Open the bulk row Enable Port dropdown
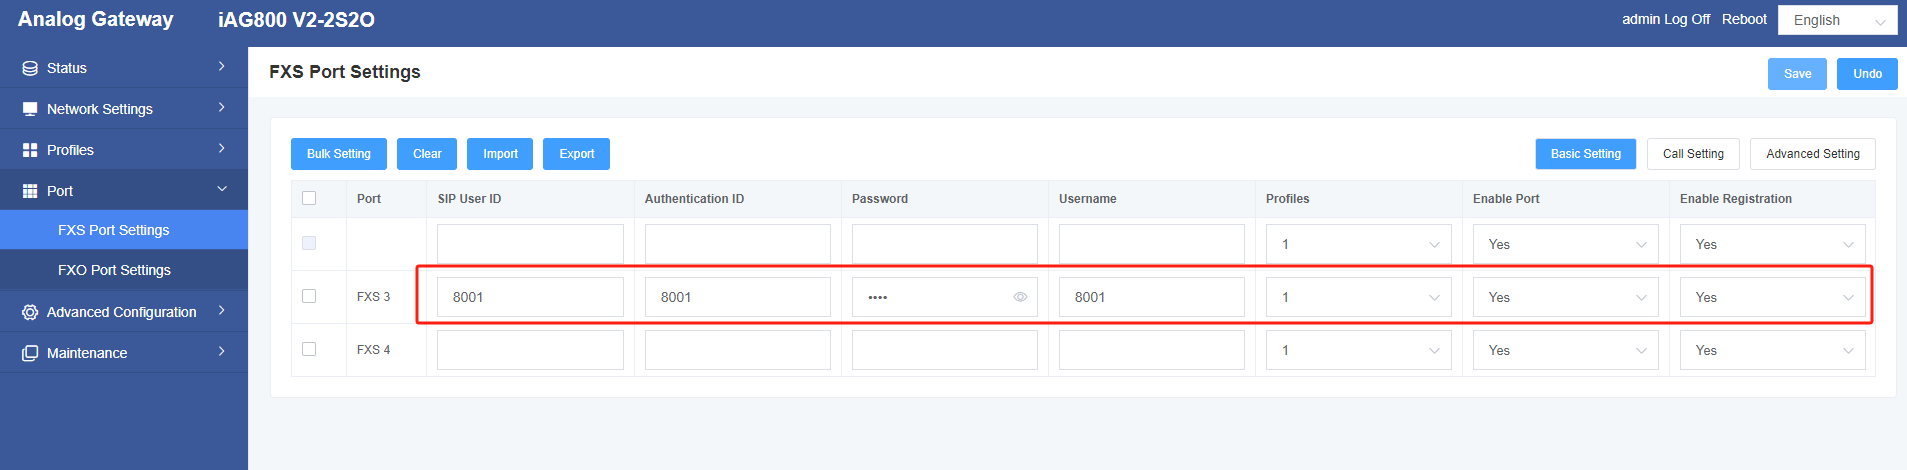Screen dimensions: 1907x470 click(1565, 244)
